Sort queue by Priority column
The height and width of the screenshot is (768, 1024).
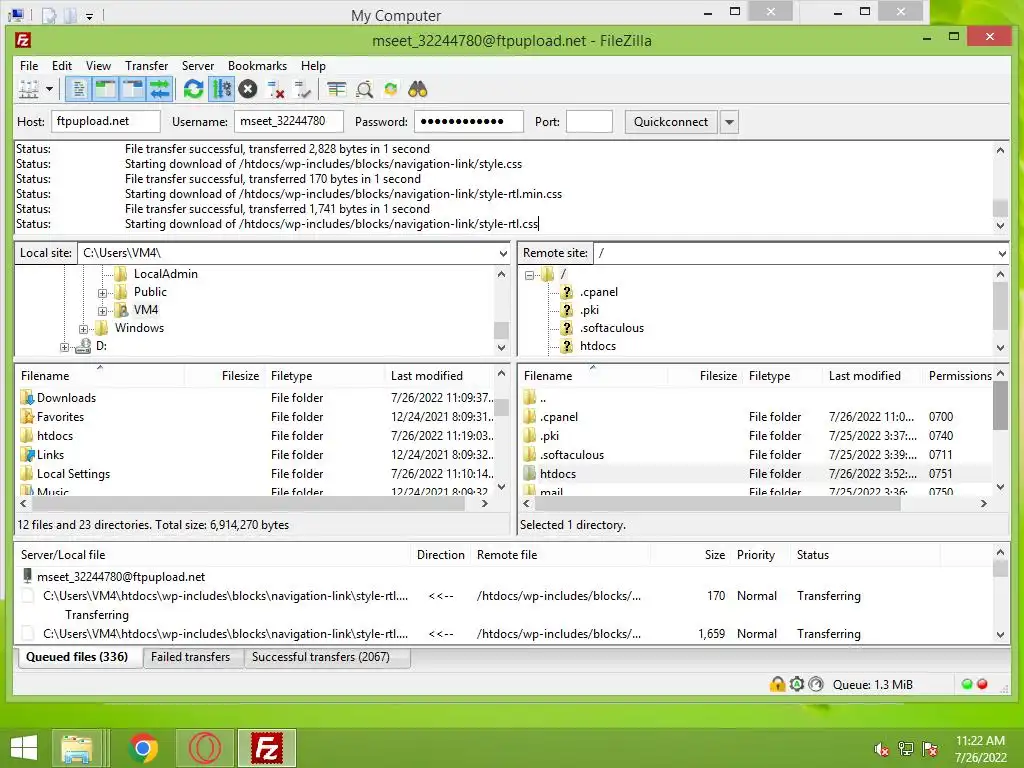coord(756,554)
